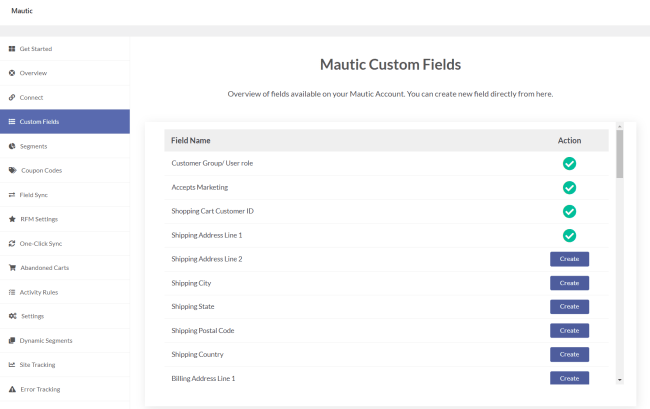Create the Billing Address Line 1 field

pyautogui.click(x=569, y=378)
